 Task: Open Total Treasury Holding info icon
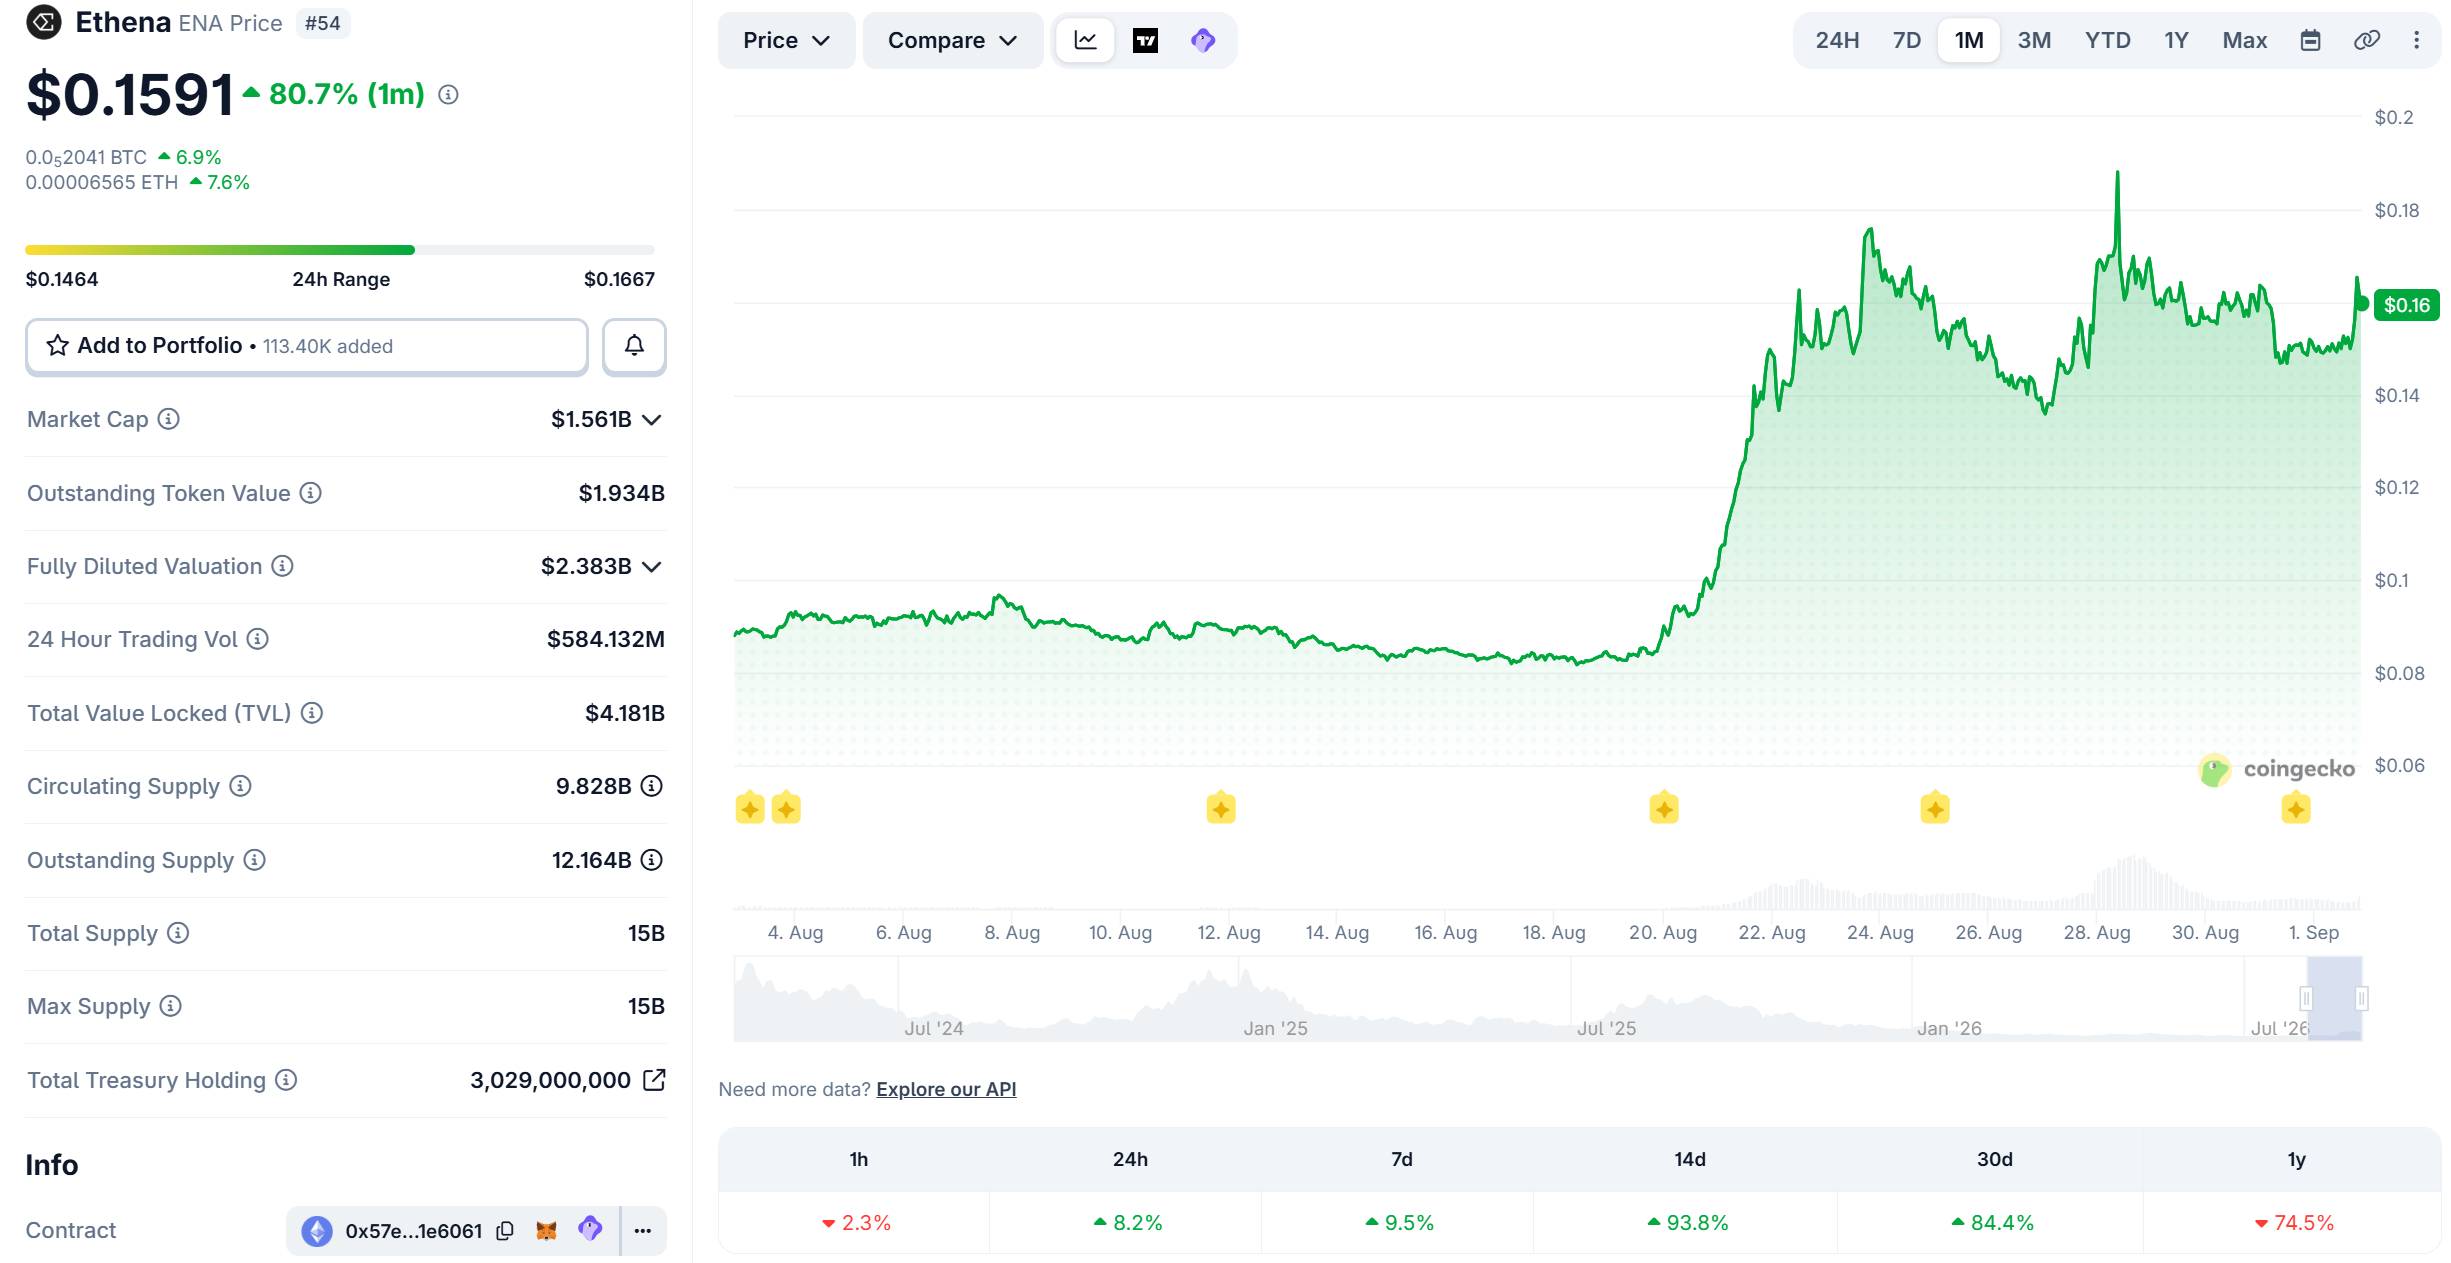pos(286,1080)
